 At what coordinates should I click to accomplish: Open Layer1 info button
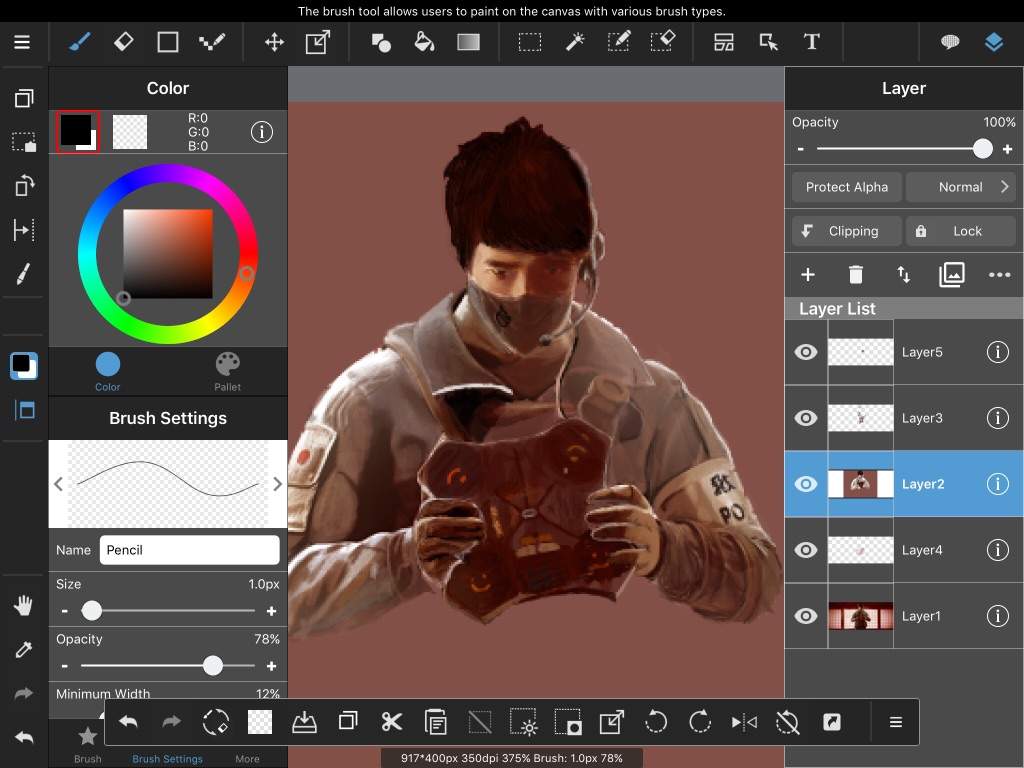[997, 616]
